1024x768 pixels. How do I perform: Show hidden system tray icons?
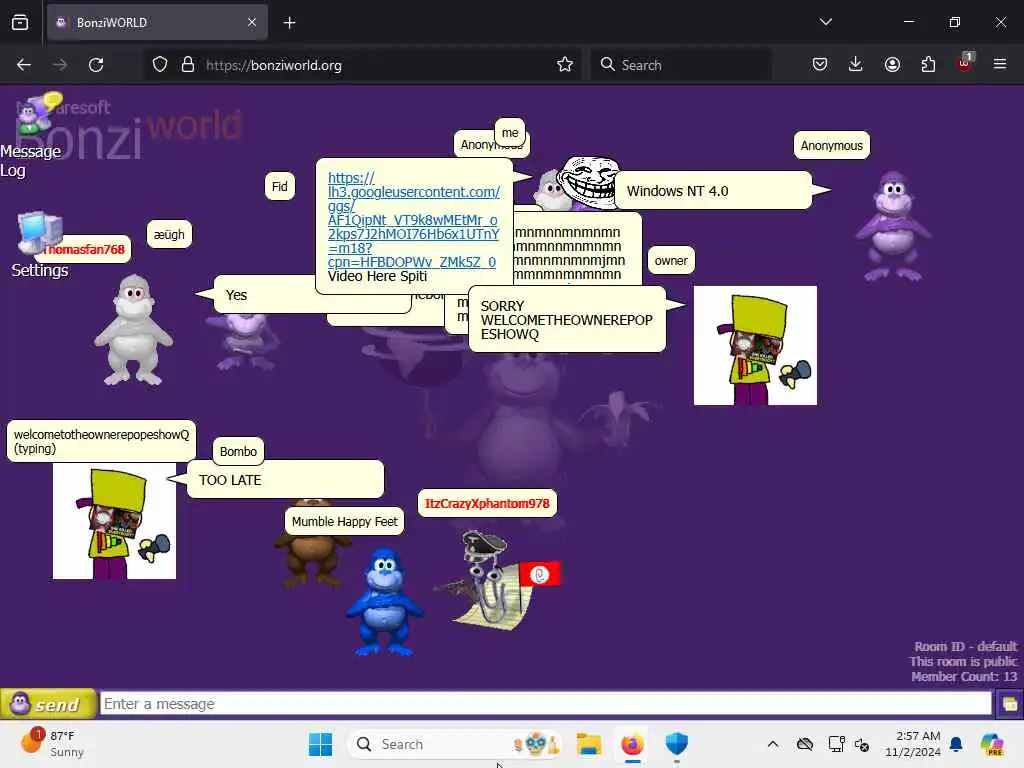[x=773, y=744]
